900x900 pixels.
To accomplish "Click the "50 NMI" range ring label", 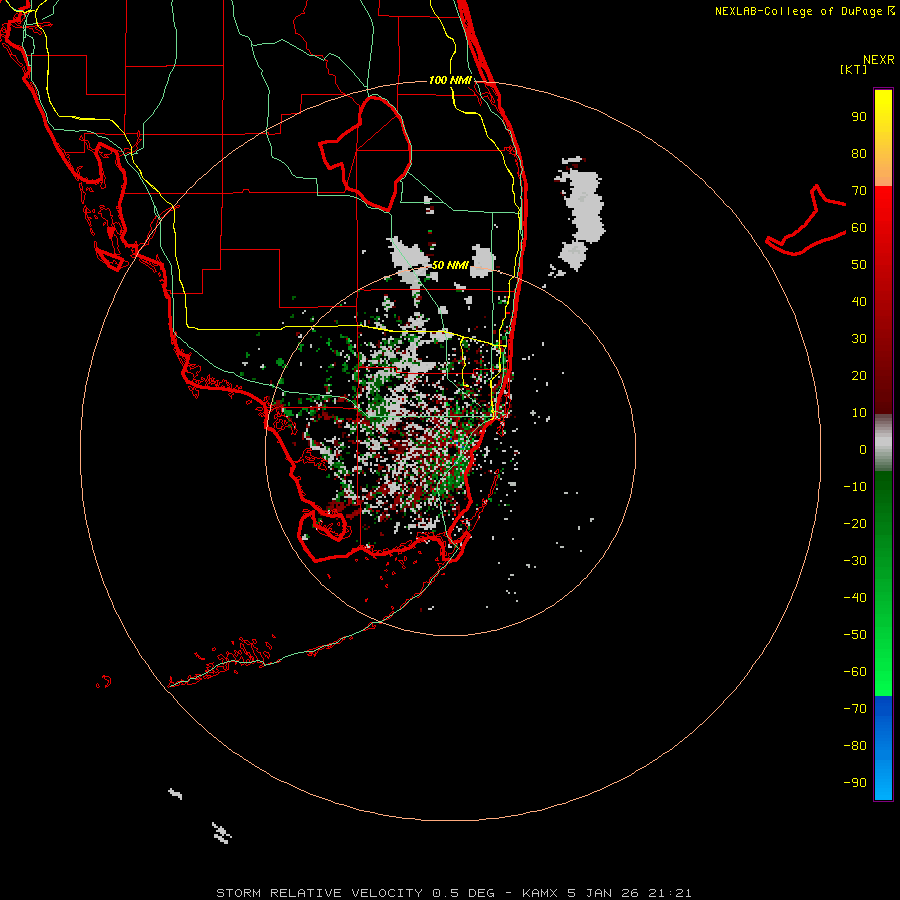I will pos(451,265).
